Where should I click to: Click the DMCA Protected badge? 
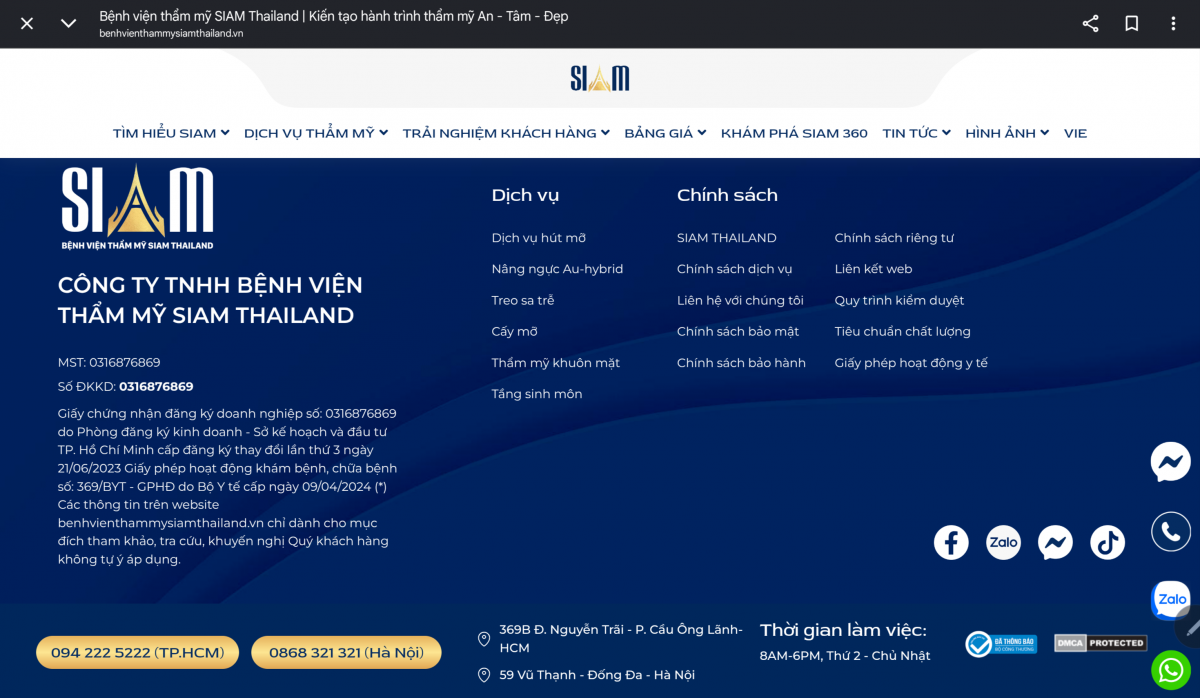1100,643
